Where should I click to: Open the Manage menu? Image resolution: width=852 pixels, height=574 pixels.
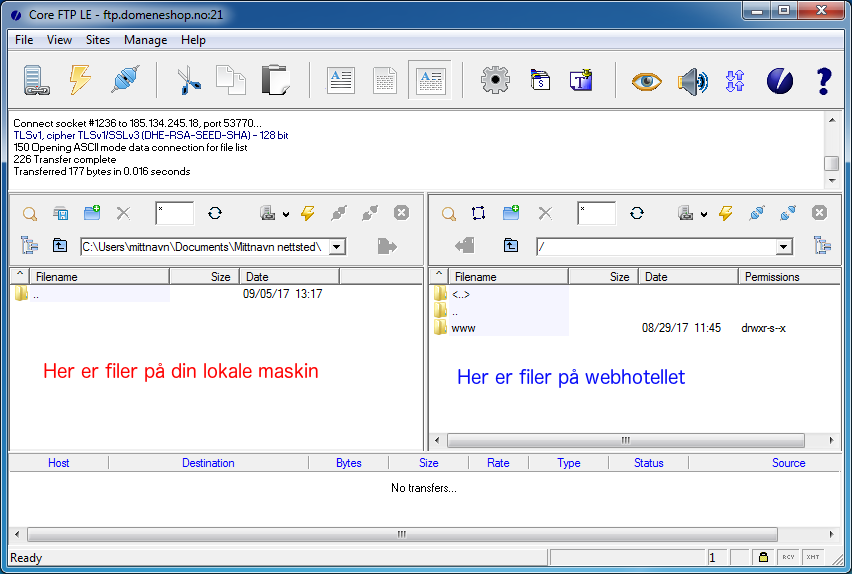coord(146,40)
